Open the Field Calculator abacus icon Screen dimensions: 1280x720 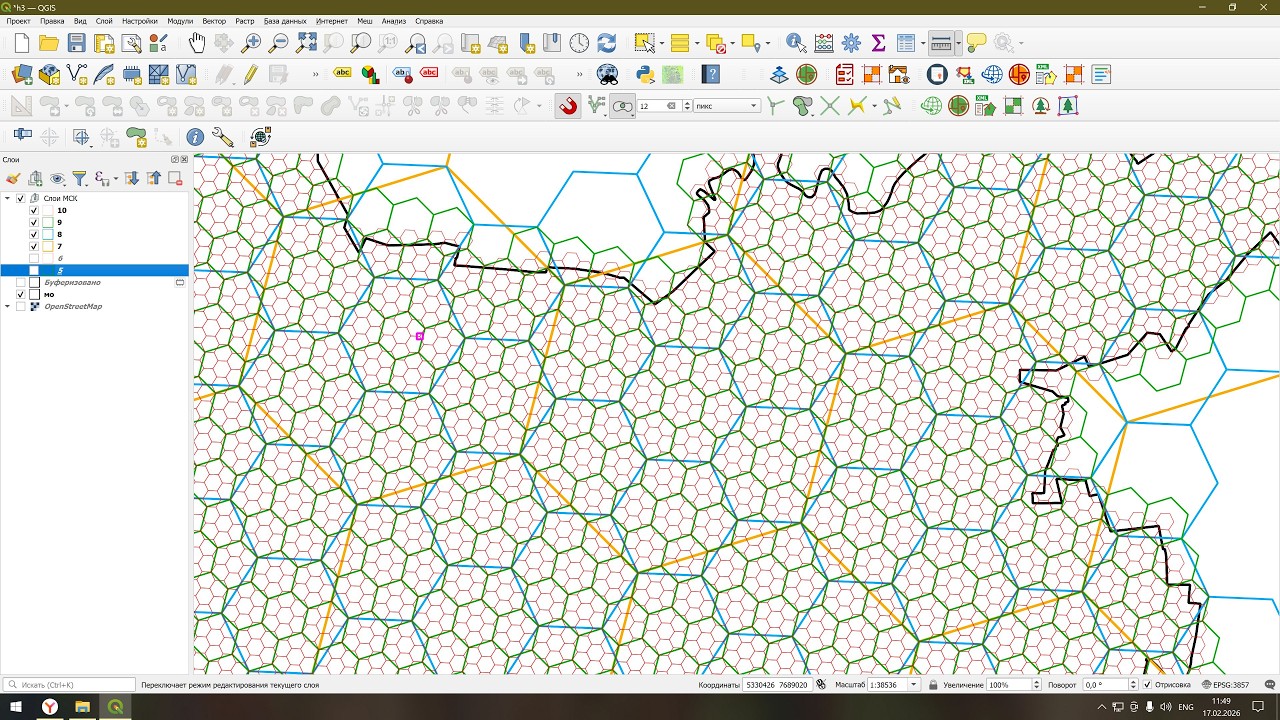click(x=824, y=43)
